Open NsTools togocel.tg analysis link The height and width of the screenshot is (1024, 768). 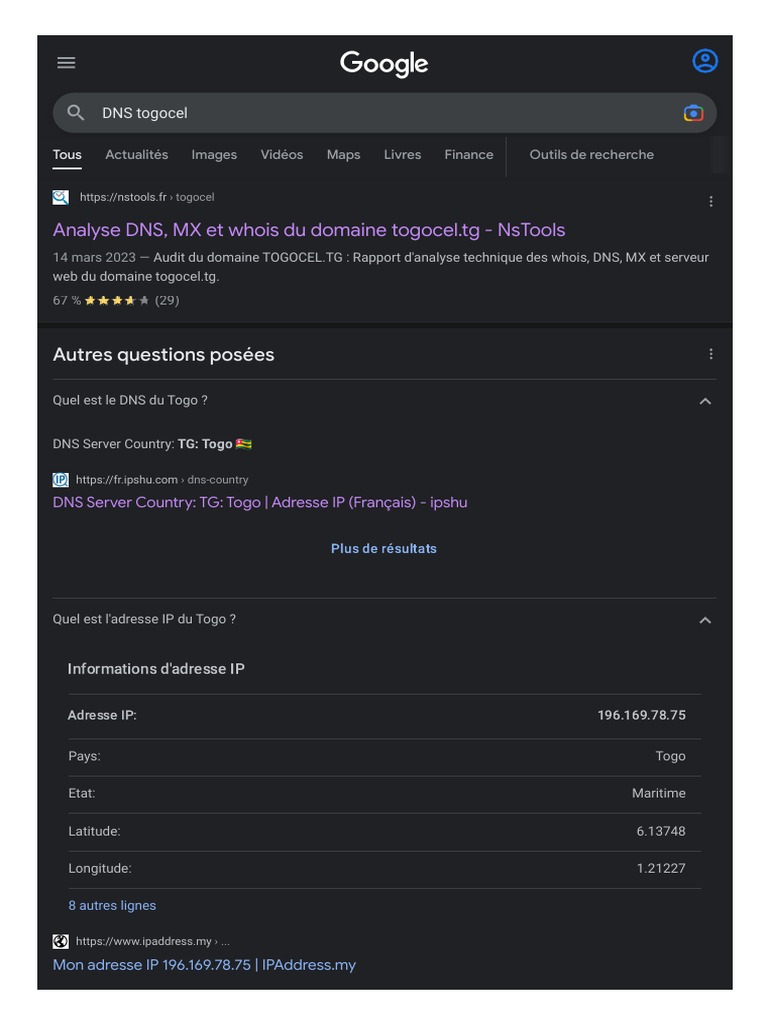(x=309, y=230)
